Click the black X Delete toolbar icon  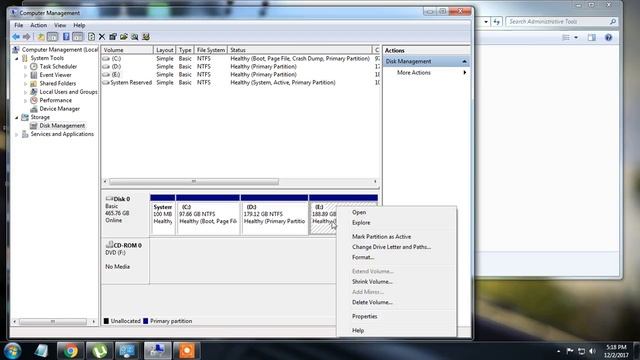click(102, 37)
